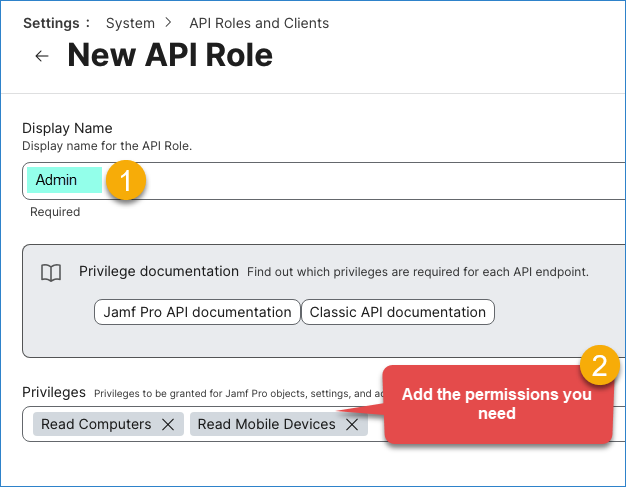
Task: Click the back arrow beside New API Role
Action: coord(42,56)
